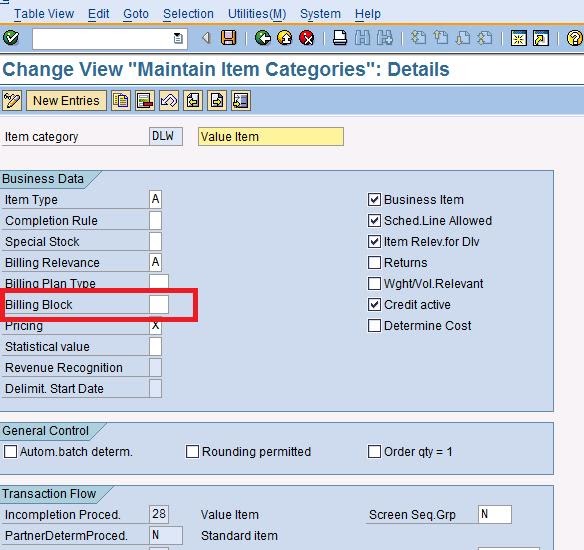Image resolution: width=584 pixels, height=550 pixels.
Task: Click the Delete entry icon
Action: pos(145,101)
